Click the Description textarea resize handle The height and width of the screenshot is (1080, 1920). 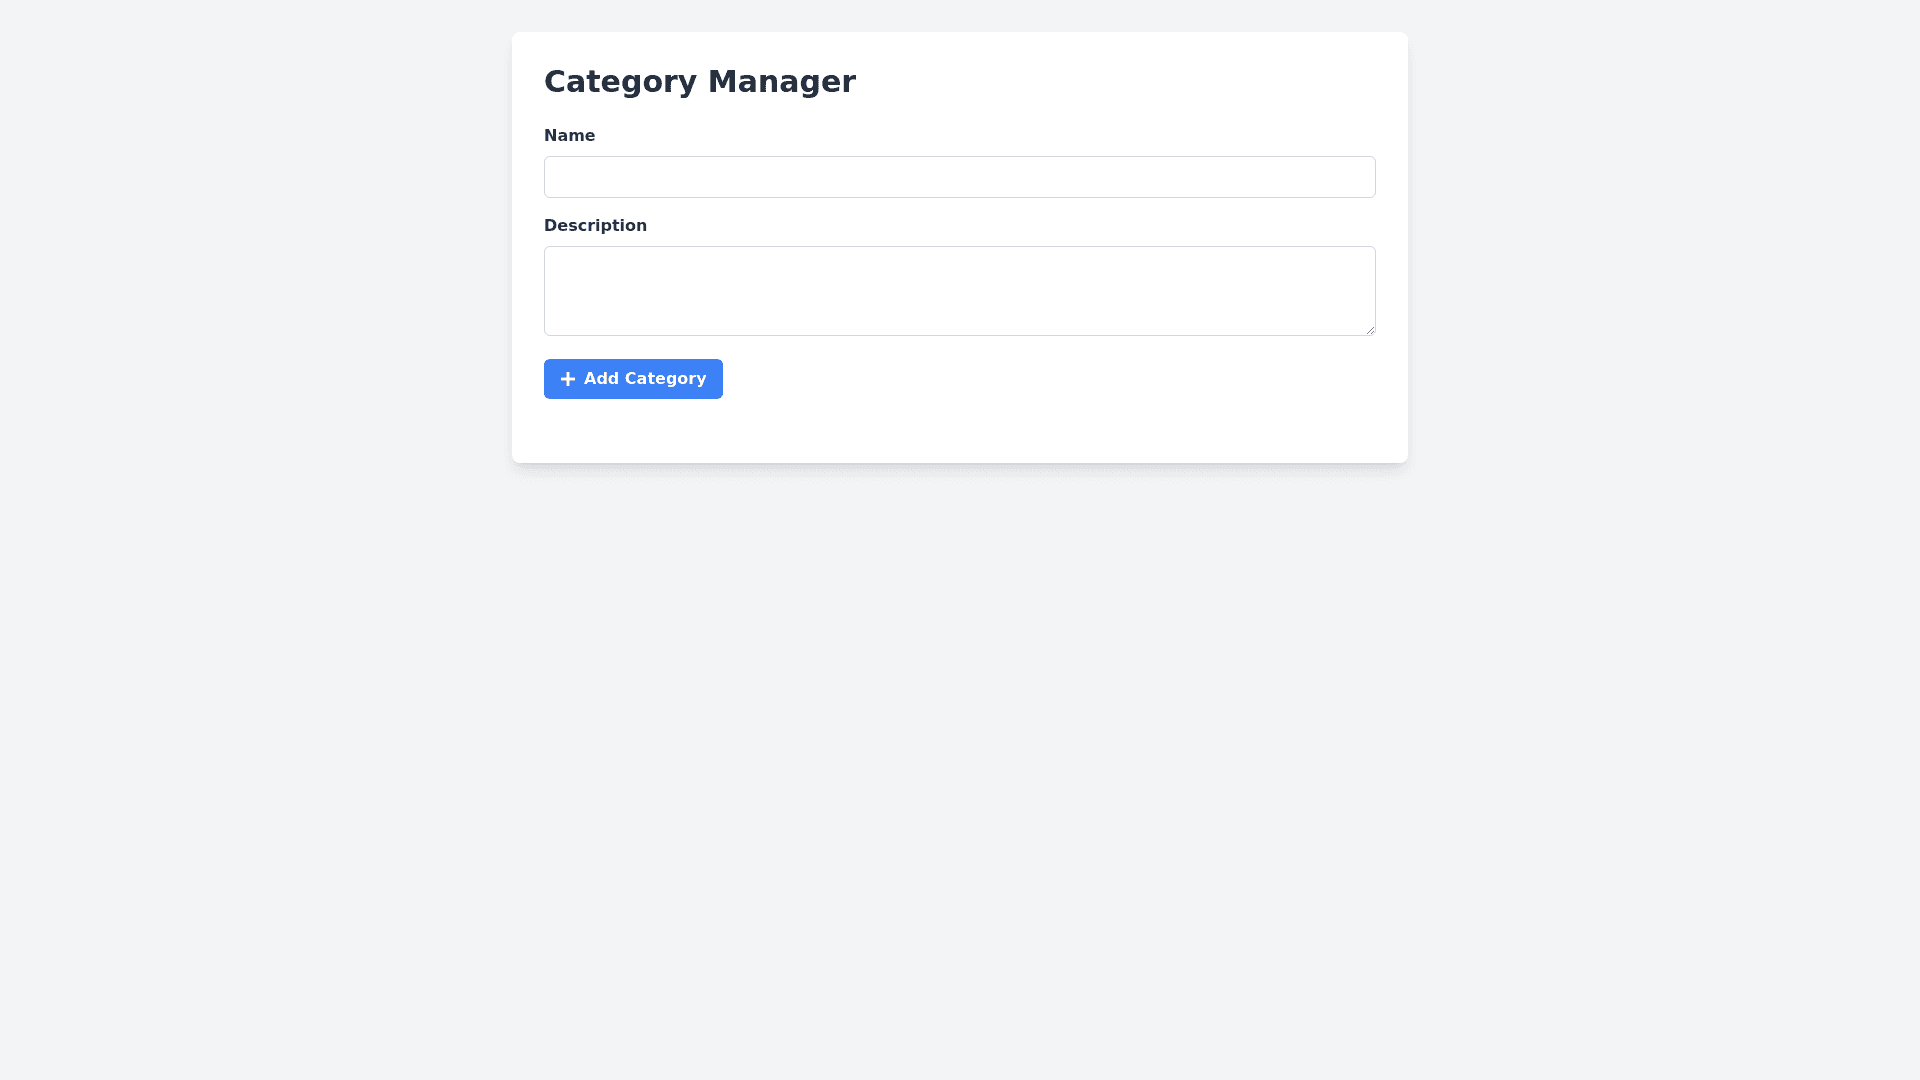click(x=1369, y=329)
